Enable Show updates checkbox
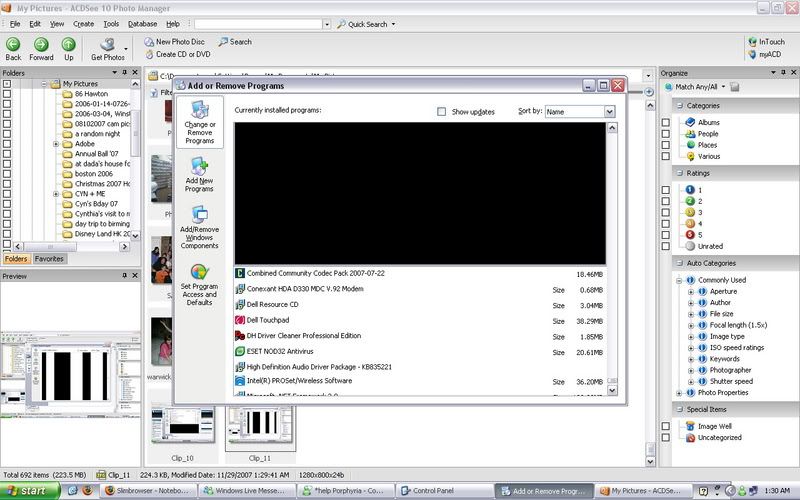The width and height of the screenshot is (800, 500). click(441, 111)
